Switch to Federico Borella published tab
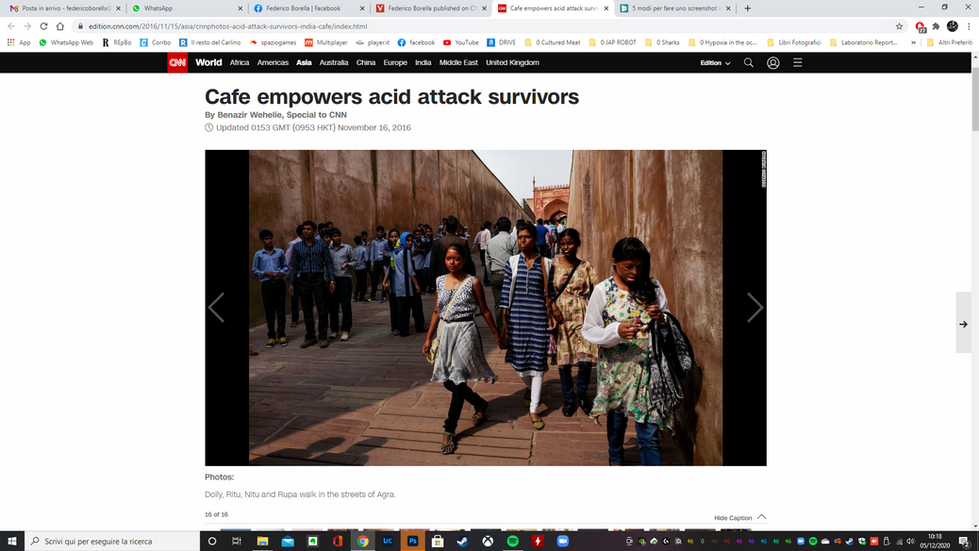 pos(431,8)
